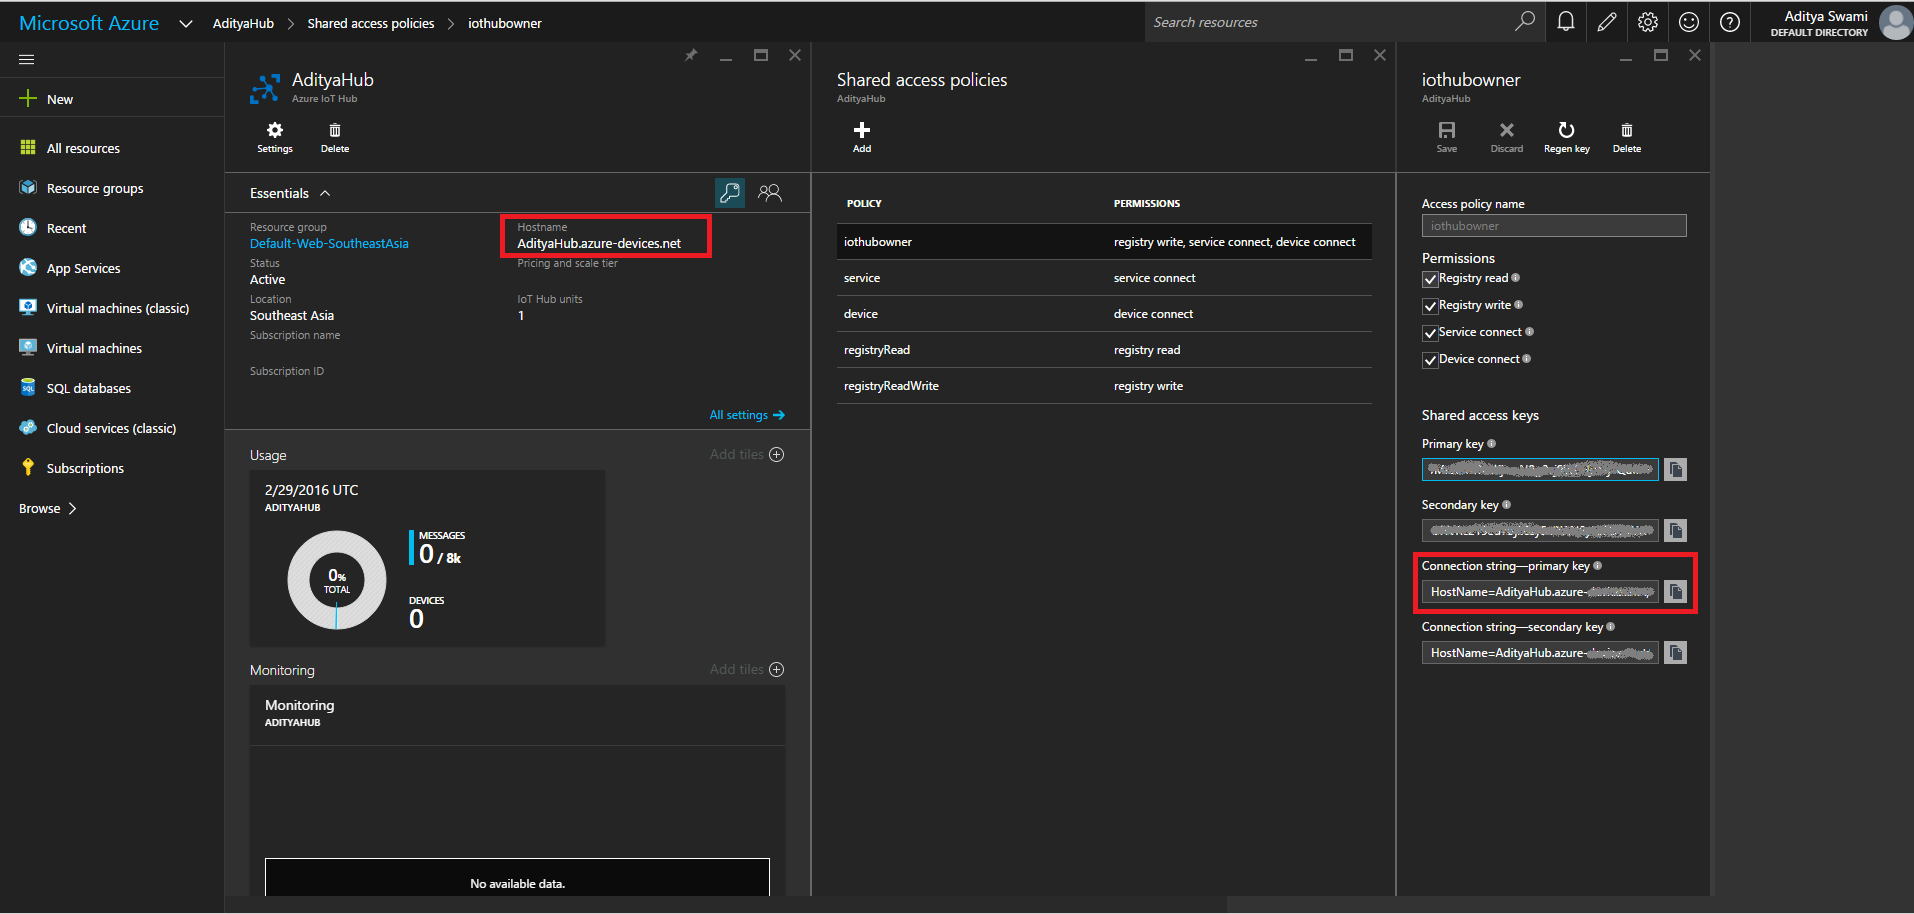The width and height of the screenshot is (1914, 914).
Task: Click the AdityaHub.azure-devices.net hostname
Action: click(x=599, y=243)
